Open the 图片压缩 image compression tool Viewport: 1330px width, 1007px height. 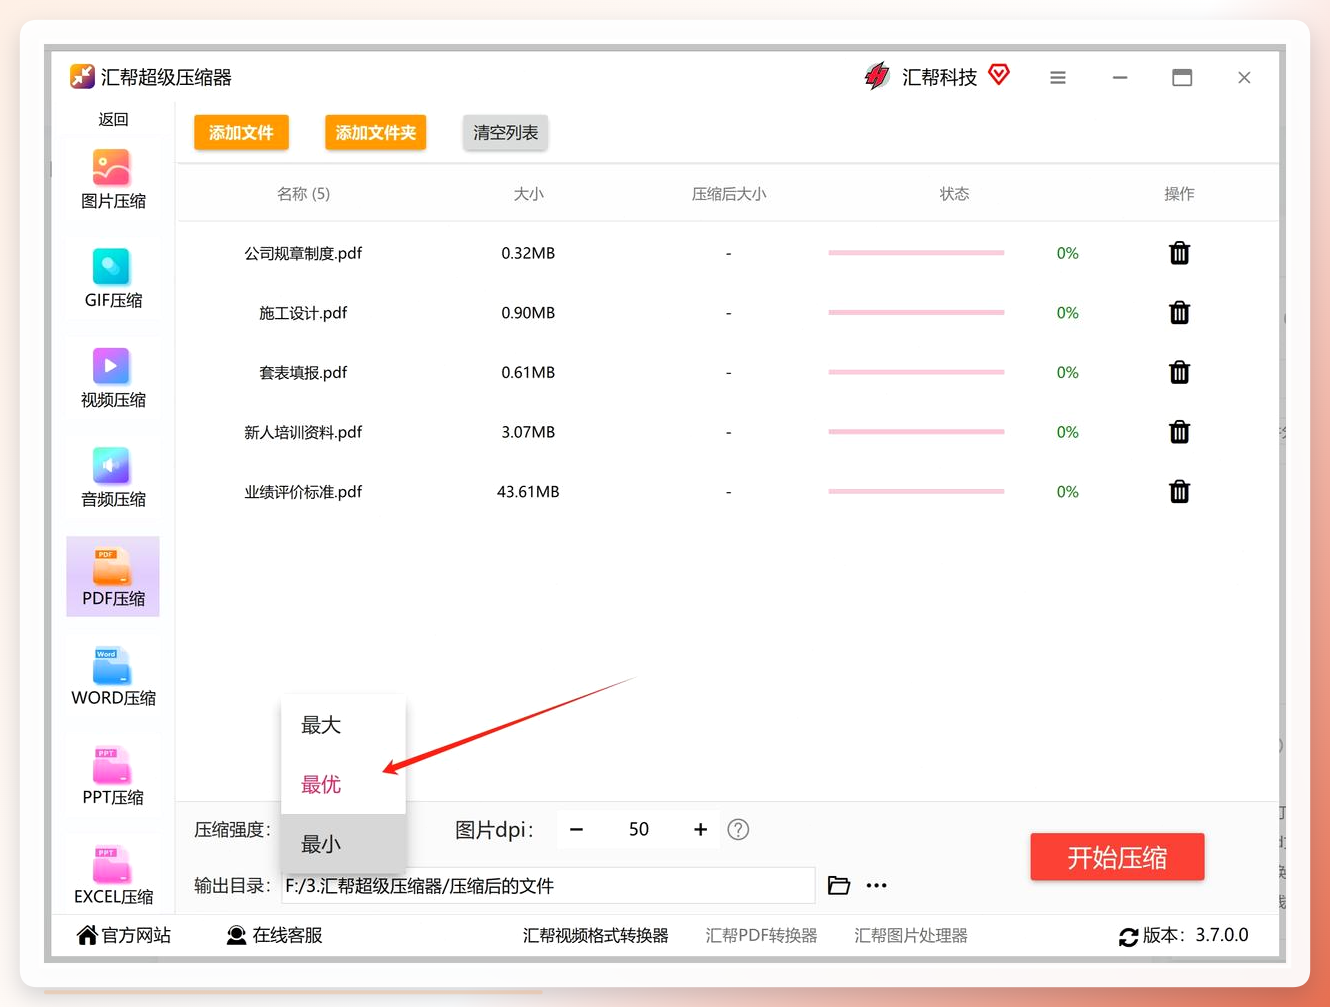(x=113, y=180)
